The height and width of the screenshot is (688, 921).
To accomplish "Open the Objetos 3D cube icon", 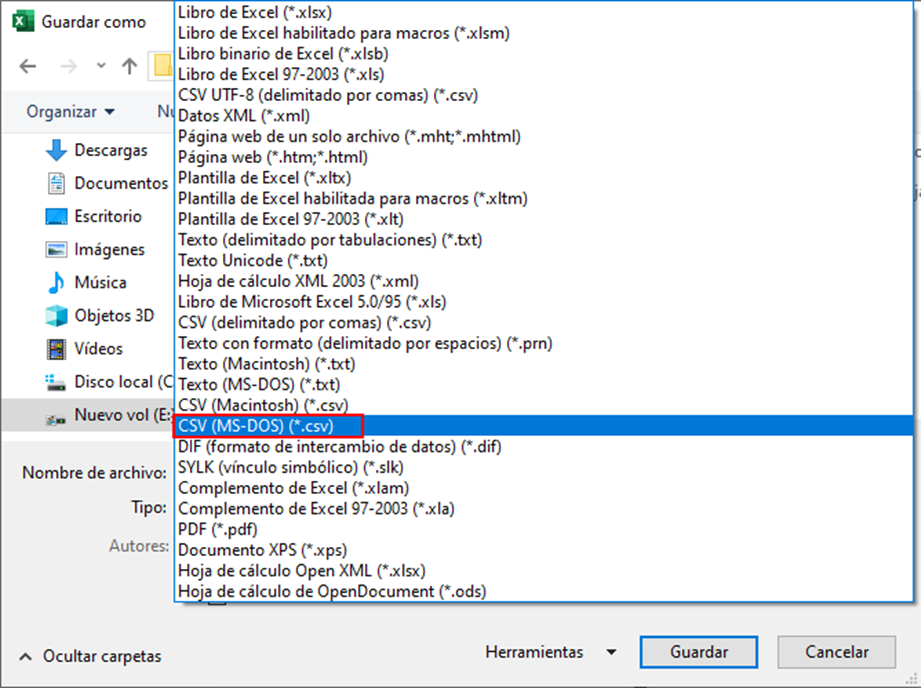I will (57, 316).
